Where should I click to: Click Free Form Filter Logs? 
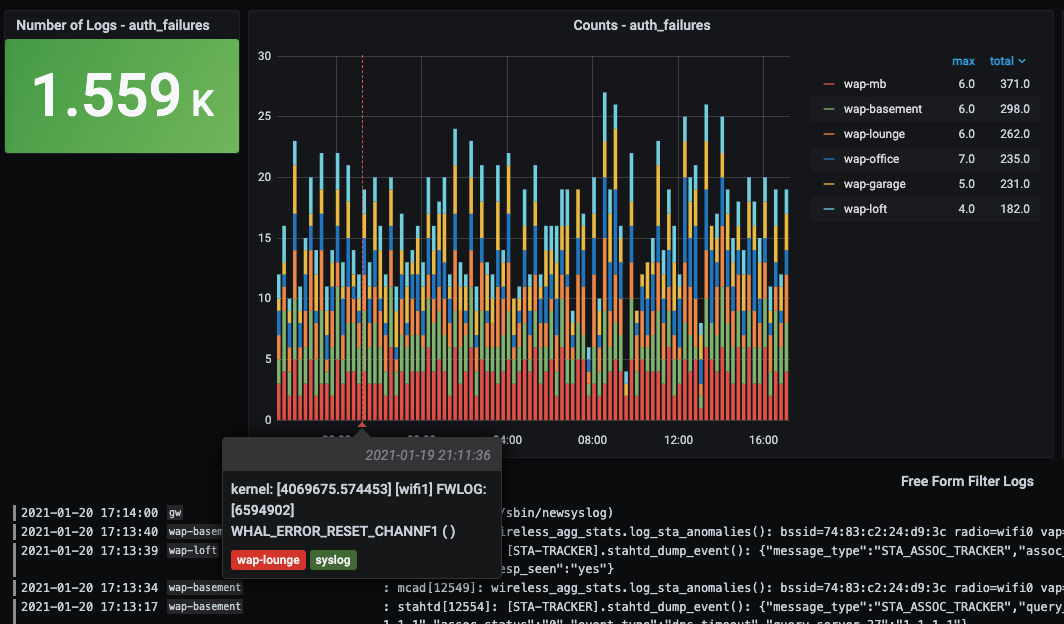click(967, 481)
